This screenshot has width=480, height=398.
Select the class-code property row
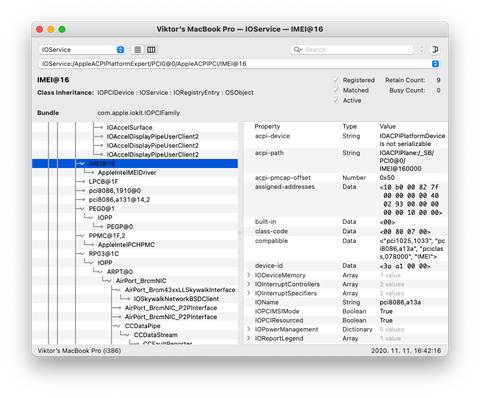(x=346, y=231)
